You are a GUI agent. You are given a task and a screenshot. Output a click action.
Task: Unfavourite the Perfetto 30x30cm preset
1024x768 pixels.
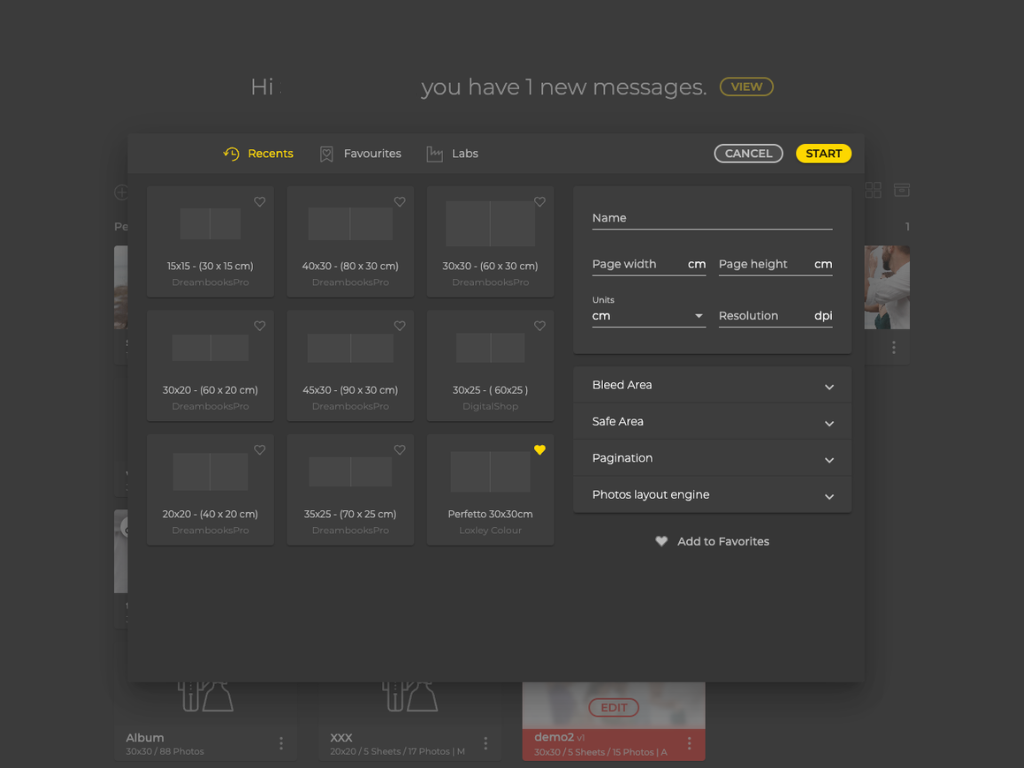(539, 450)
